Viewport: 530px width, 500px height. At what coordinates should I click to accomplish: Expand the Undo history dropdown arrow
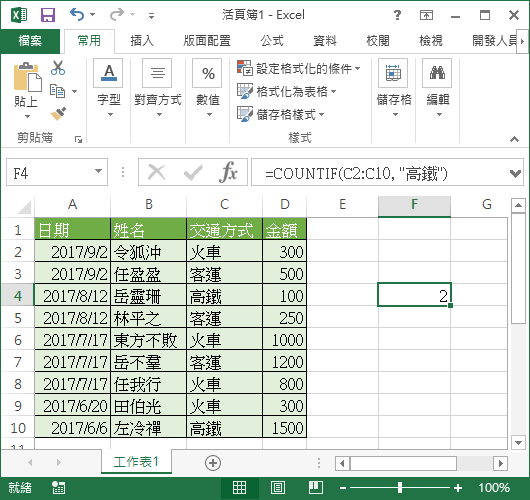click(x=92, y=15)
